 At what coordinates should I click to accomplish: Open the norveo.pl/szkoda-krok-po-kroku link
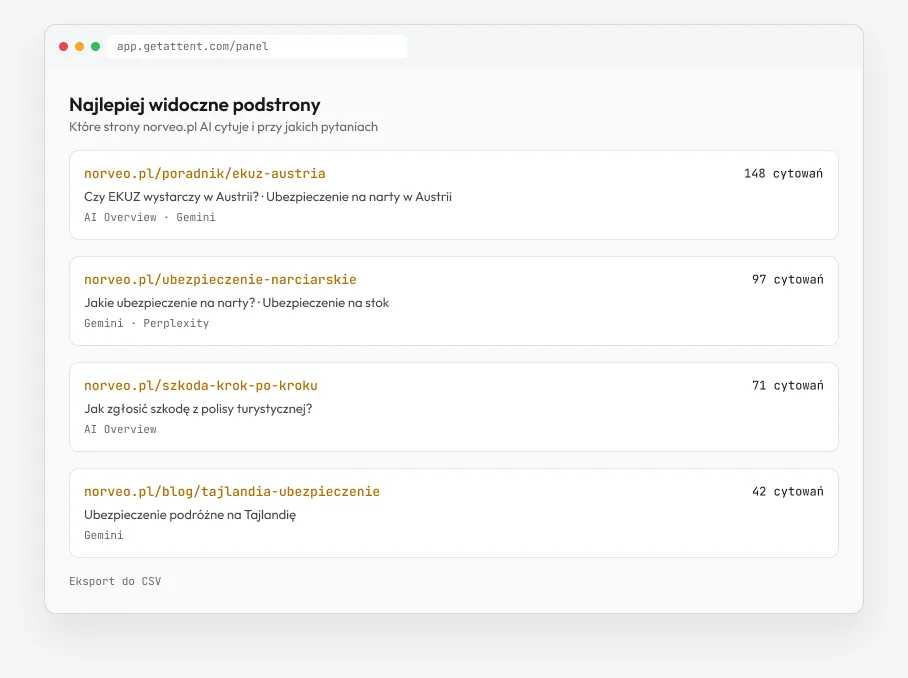pos(201,386)
